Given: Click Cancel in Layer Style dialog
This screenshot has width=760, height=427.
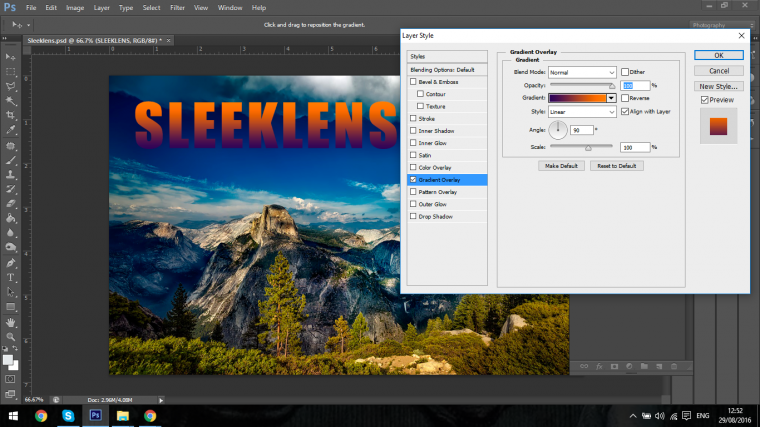Looking at the screenshot, I should coord(719,71).
